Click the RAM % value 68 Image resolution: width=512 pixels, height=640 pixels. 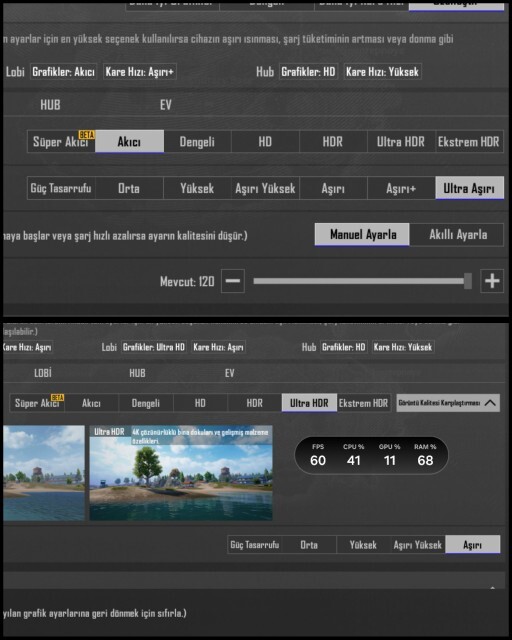(425, 460)
